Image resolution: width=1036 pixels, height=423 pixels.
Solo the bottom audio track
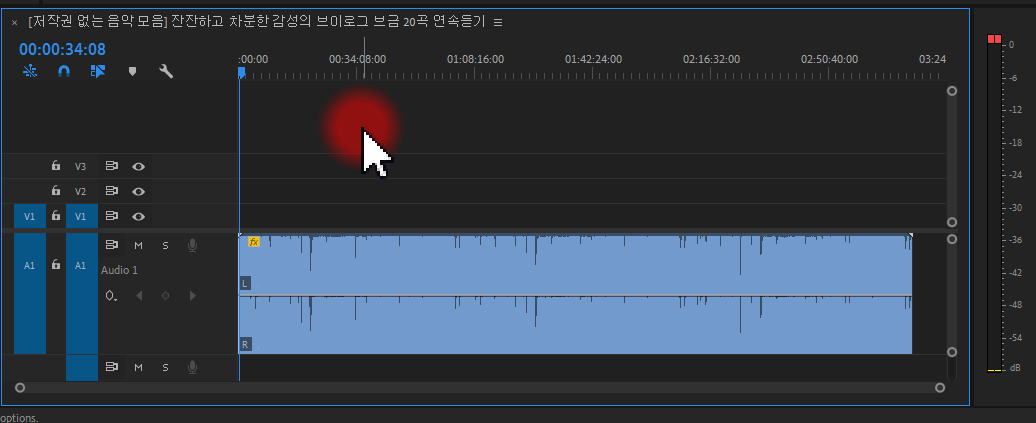click(165, 367)
